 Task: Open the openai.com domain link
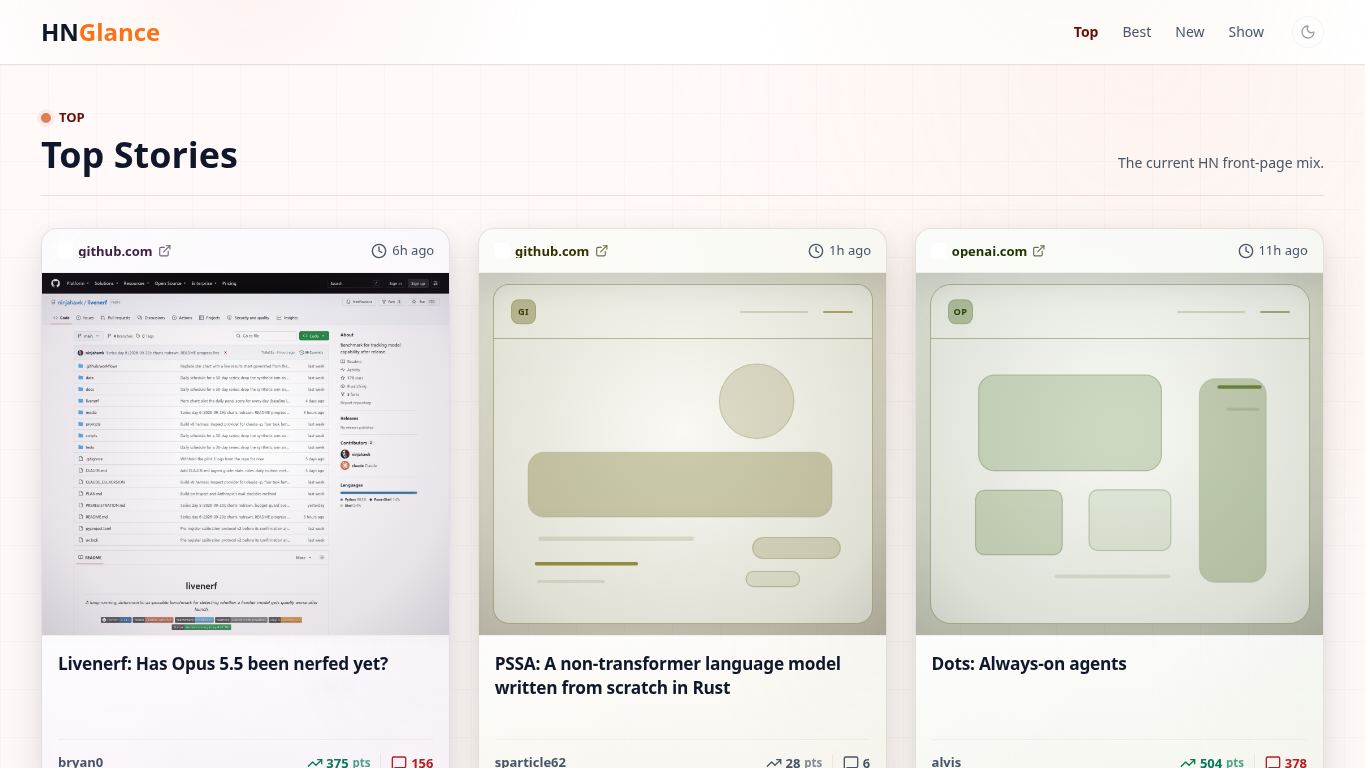click(989, 251)
